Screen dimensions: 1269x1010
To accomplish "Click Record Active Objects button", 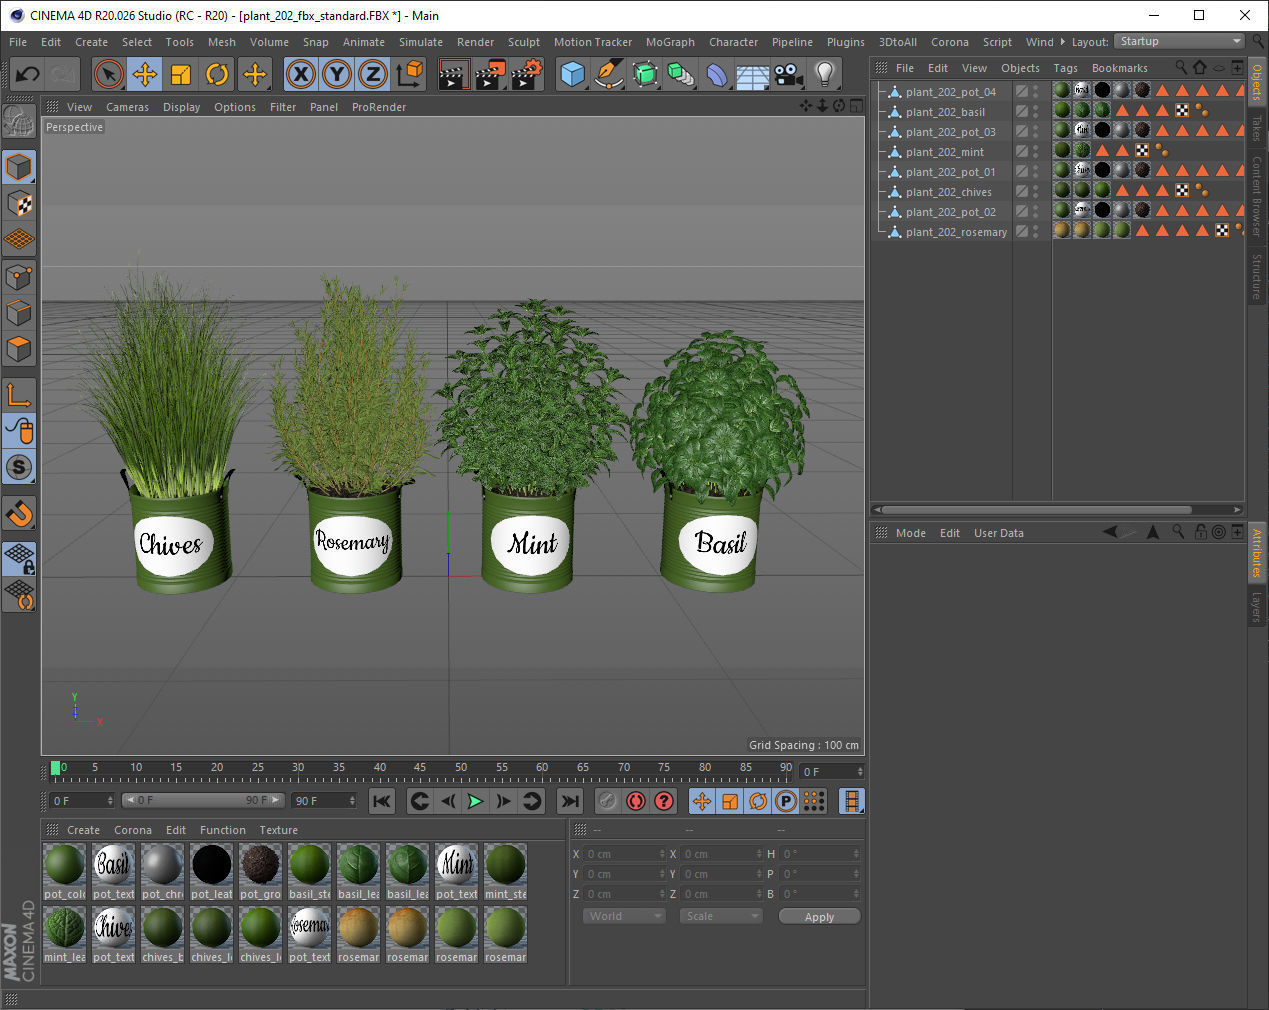I will (x=607, y=800).
